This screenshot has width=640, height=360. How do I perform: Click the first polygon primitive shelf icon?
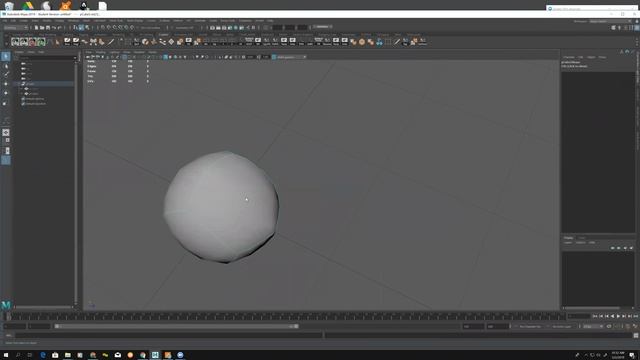(x=16, y=42)
